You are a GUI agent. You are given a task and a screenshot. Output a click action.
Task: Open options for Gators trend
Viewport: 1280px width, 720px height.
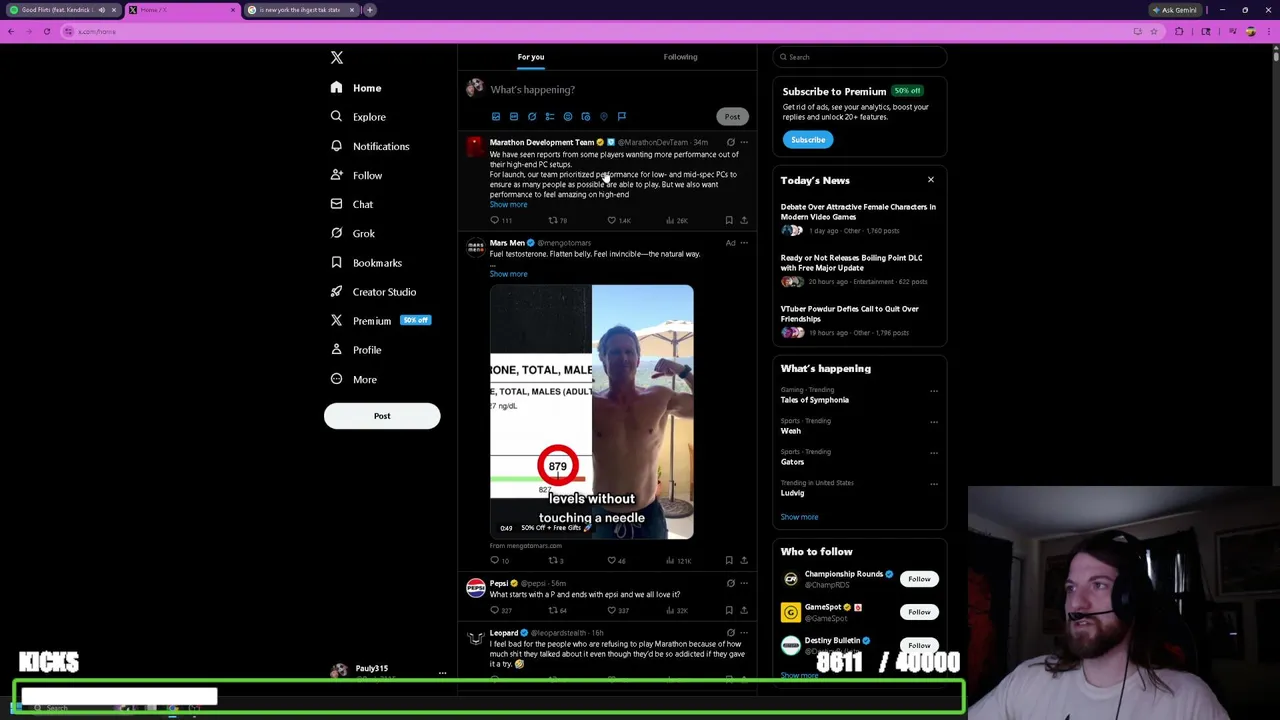pos(934,453)
